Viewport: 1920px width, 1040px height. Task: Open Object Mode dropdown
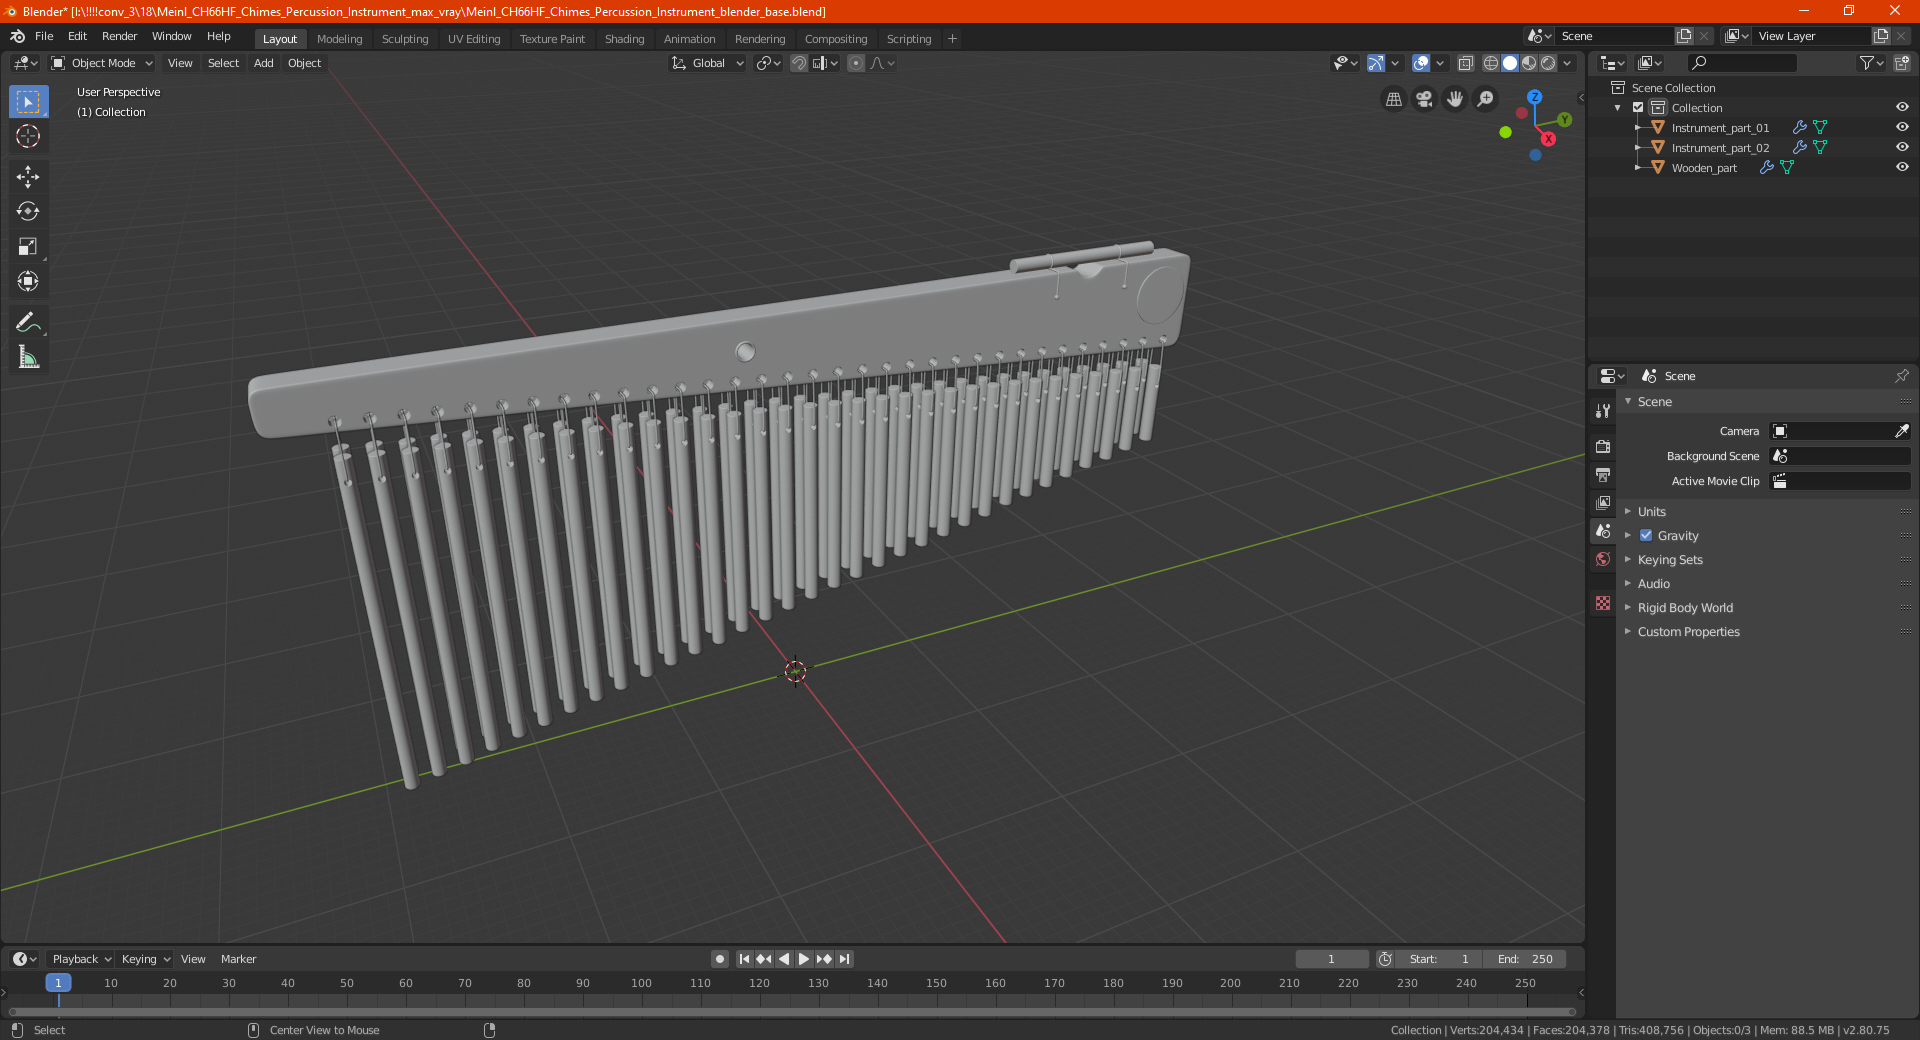102,63
